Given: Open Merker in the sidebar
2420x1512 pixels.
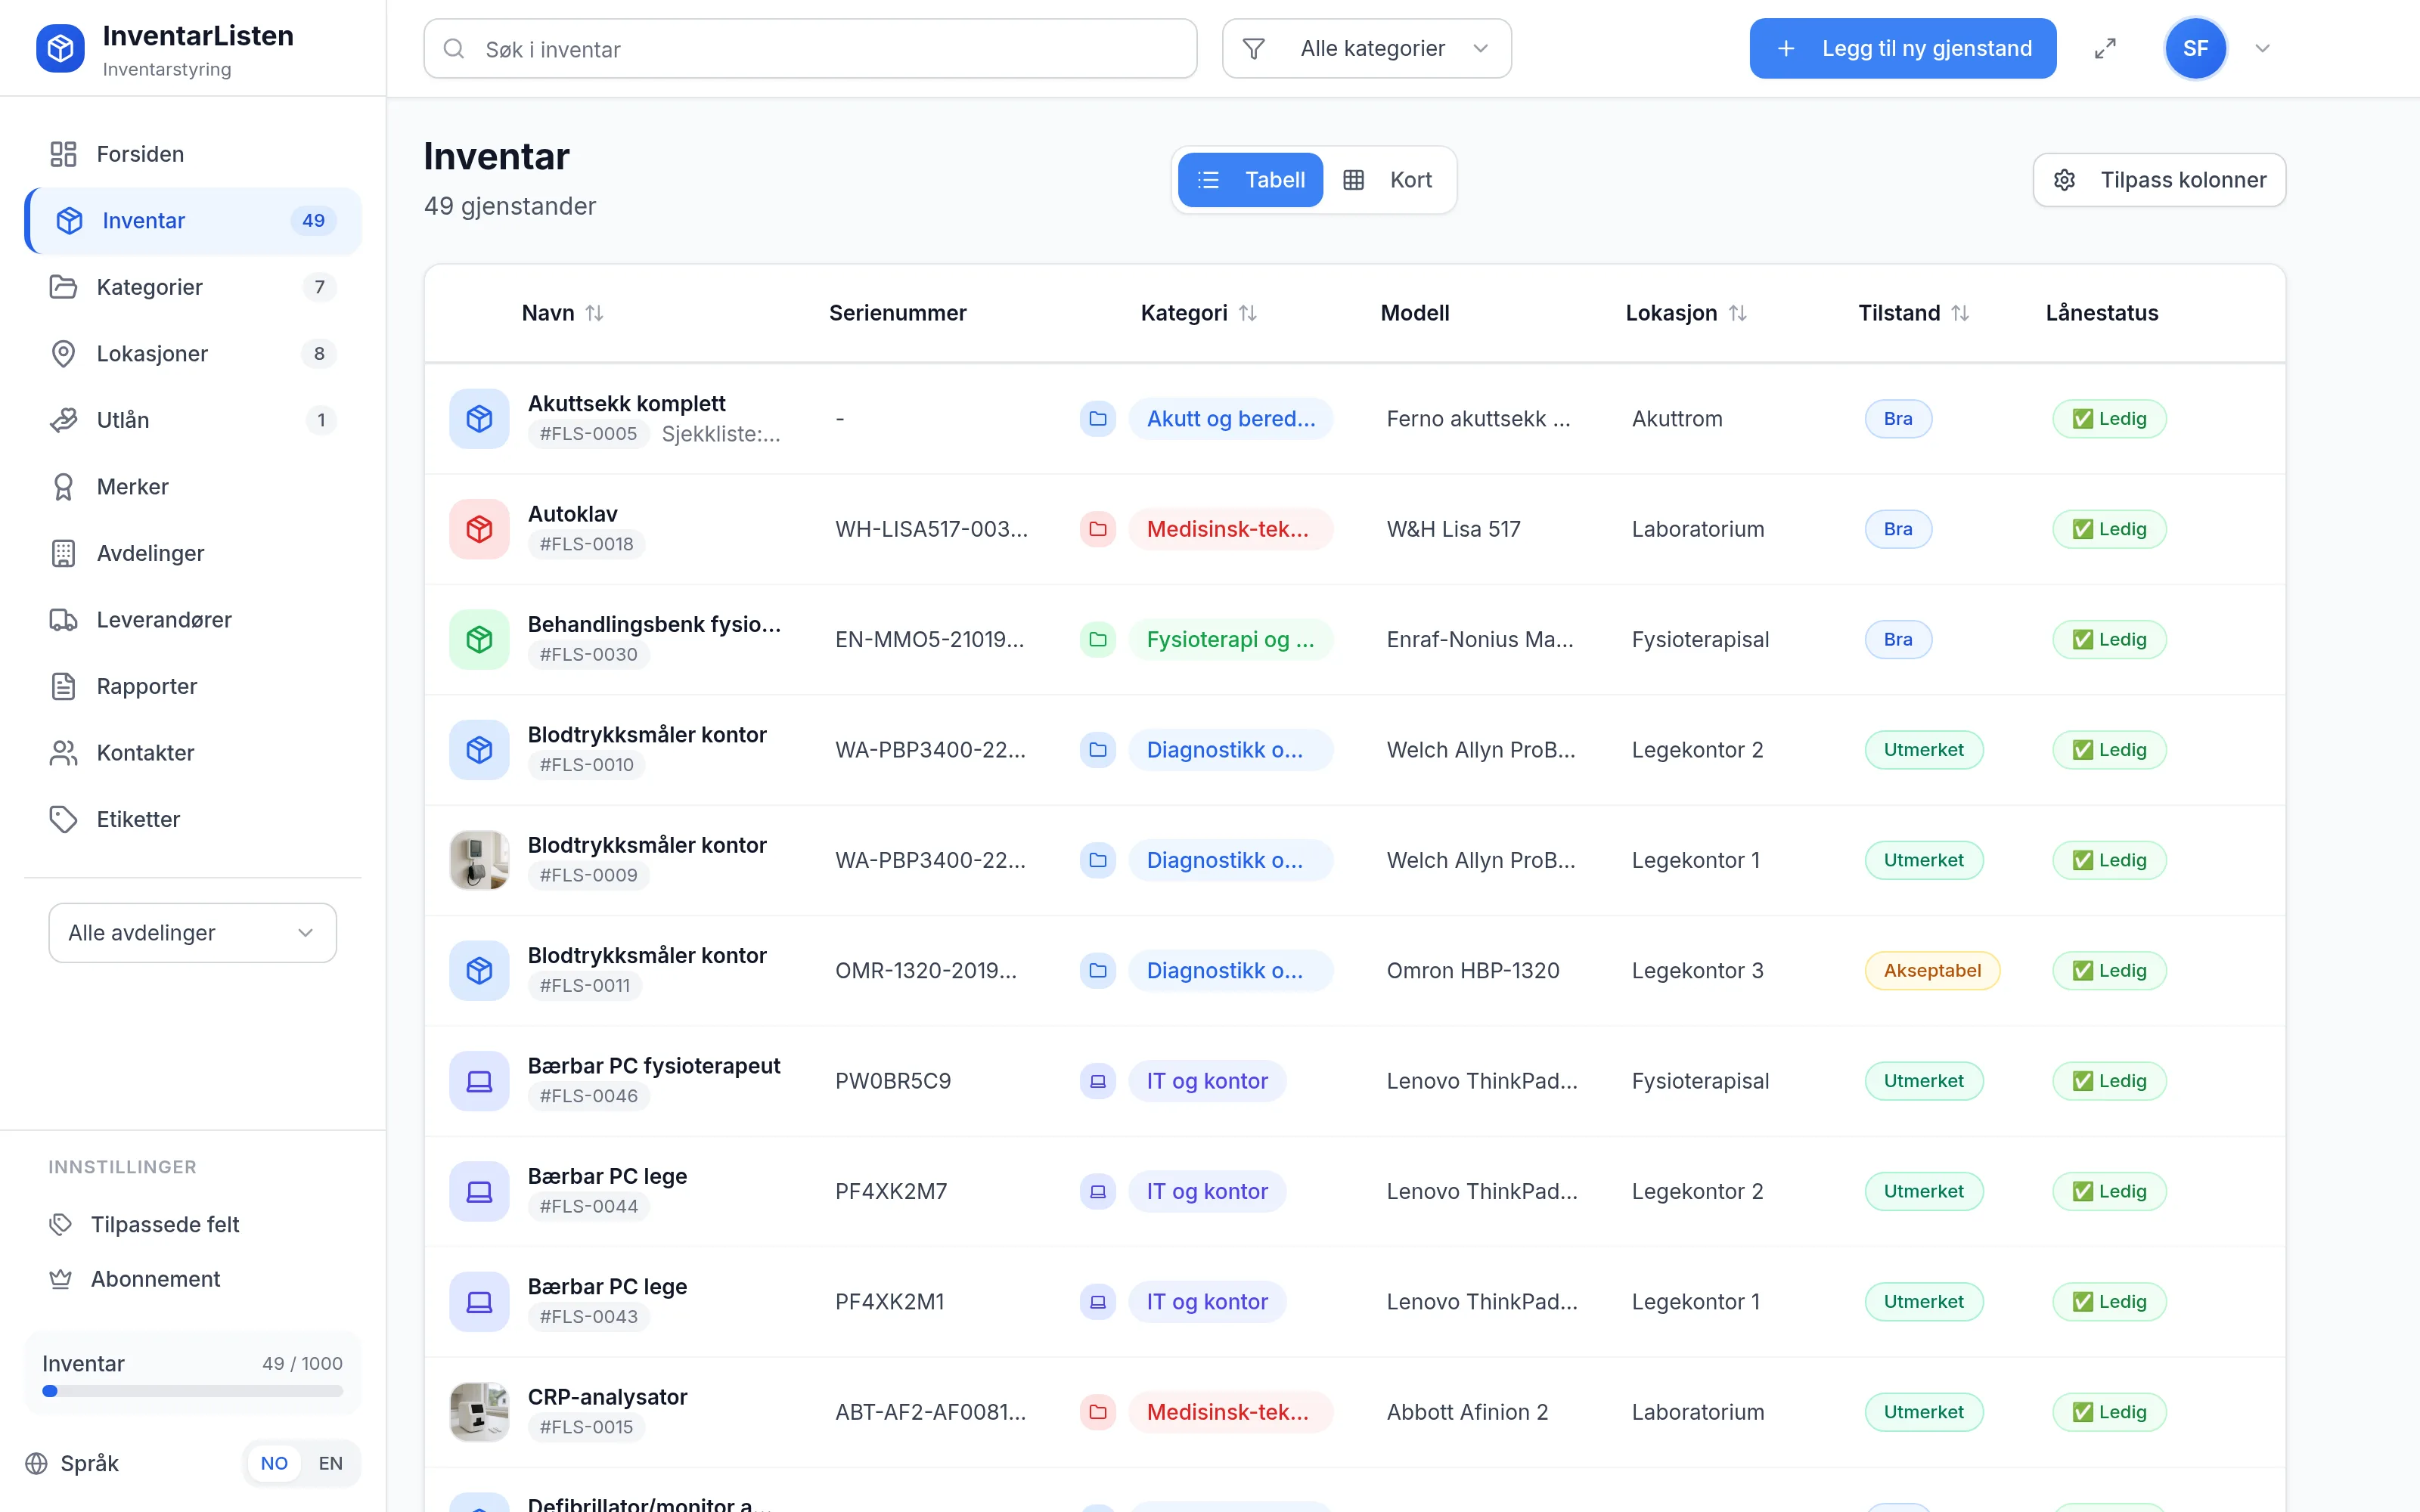Looking at the screenshot, I should [x=192, y=486].
